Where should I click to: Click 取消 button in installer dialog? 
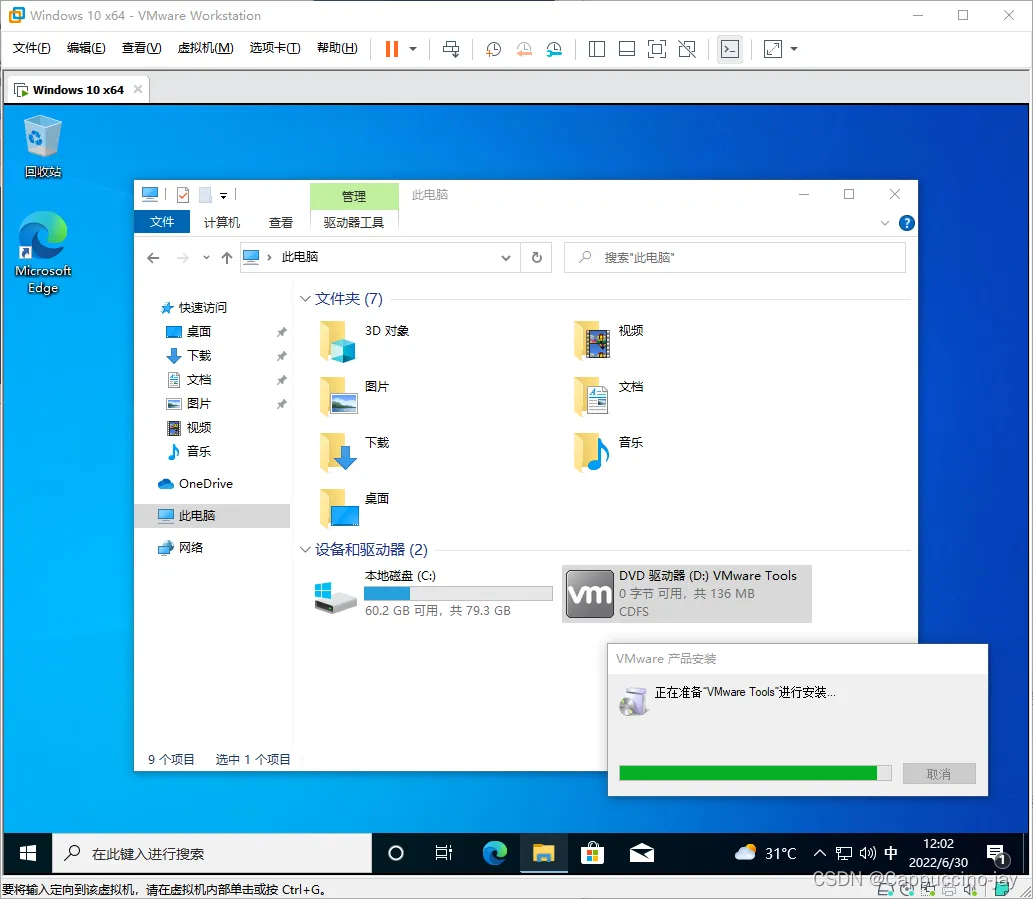click(939, 774)
